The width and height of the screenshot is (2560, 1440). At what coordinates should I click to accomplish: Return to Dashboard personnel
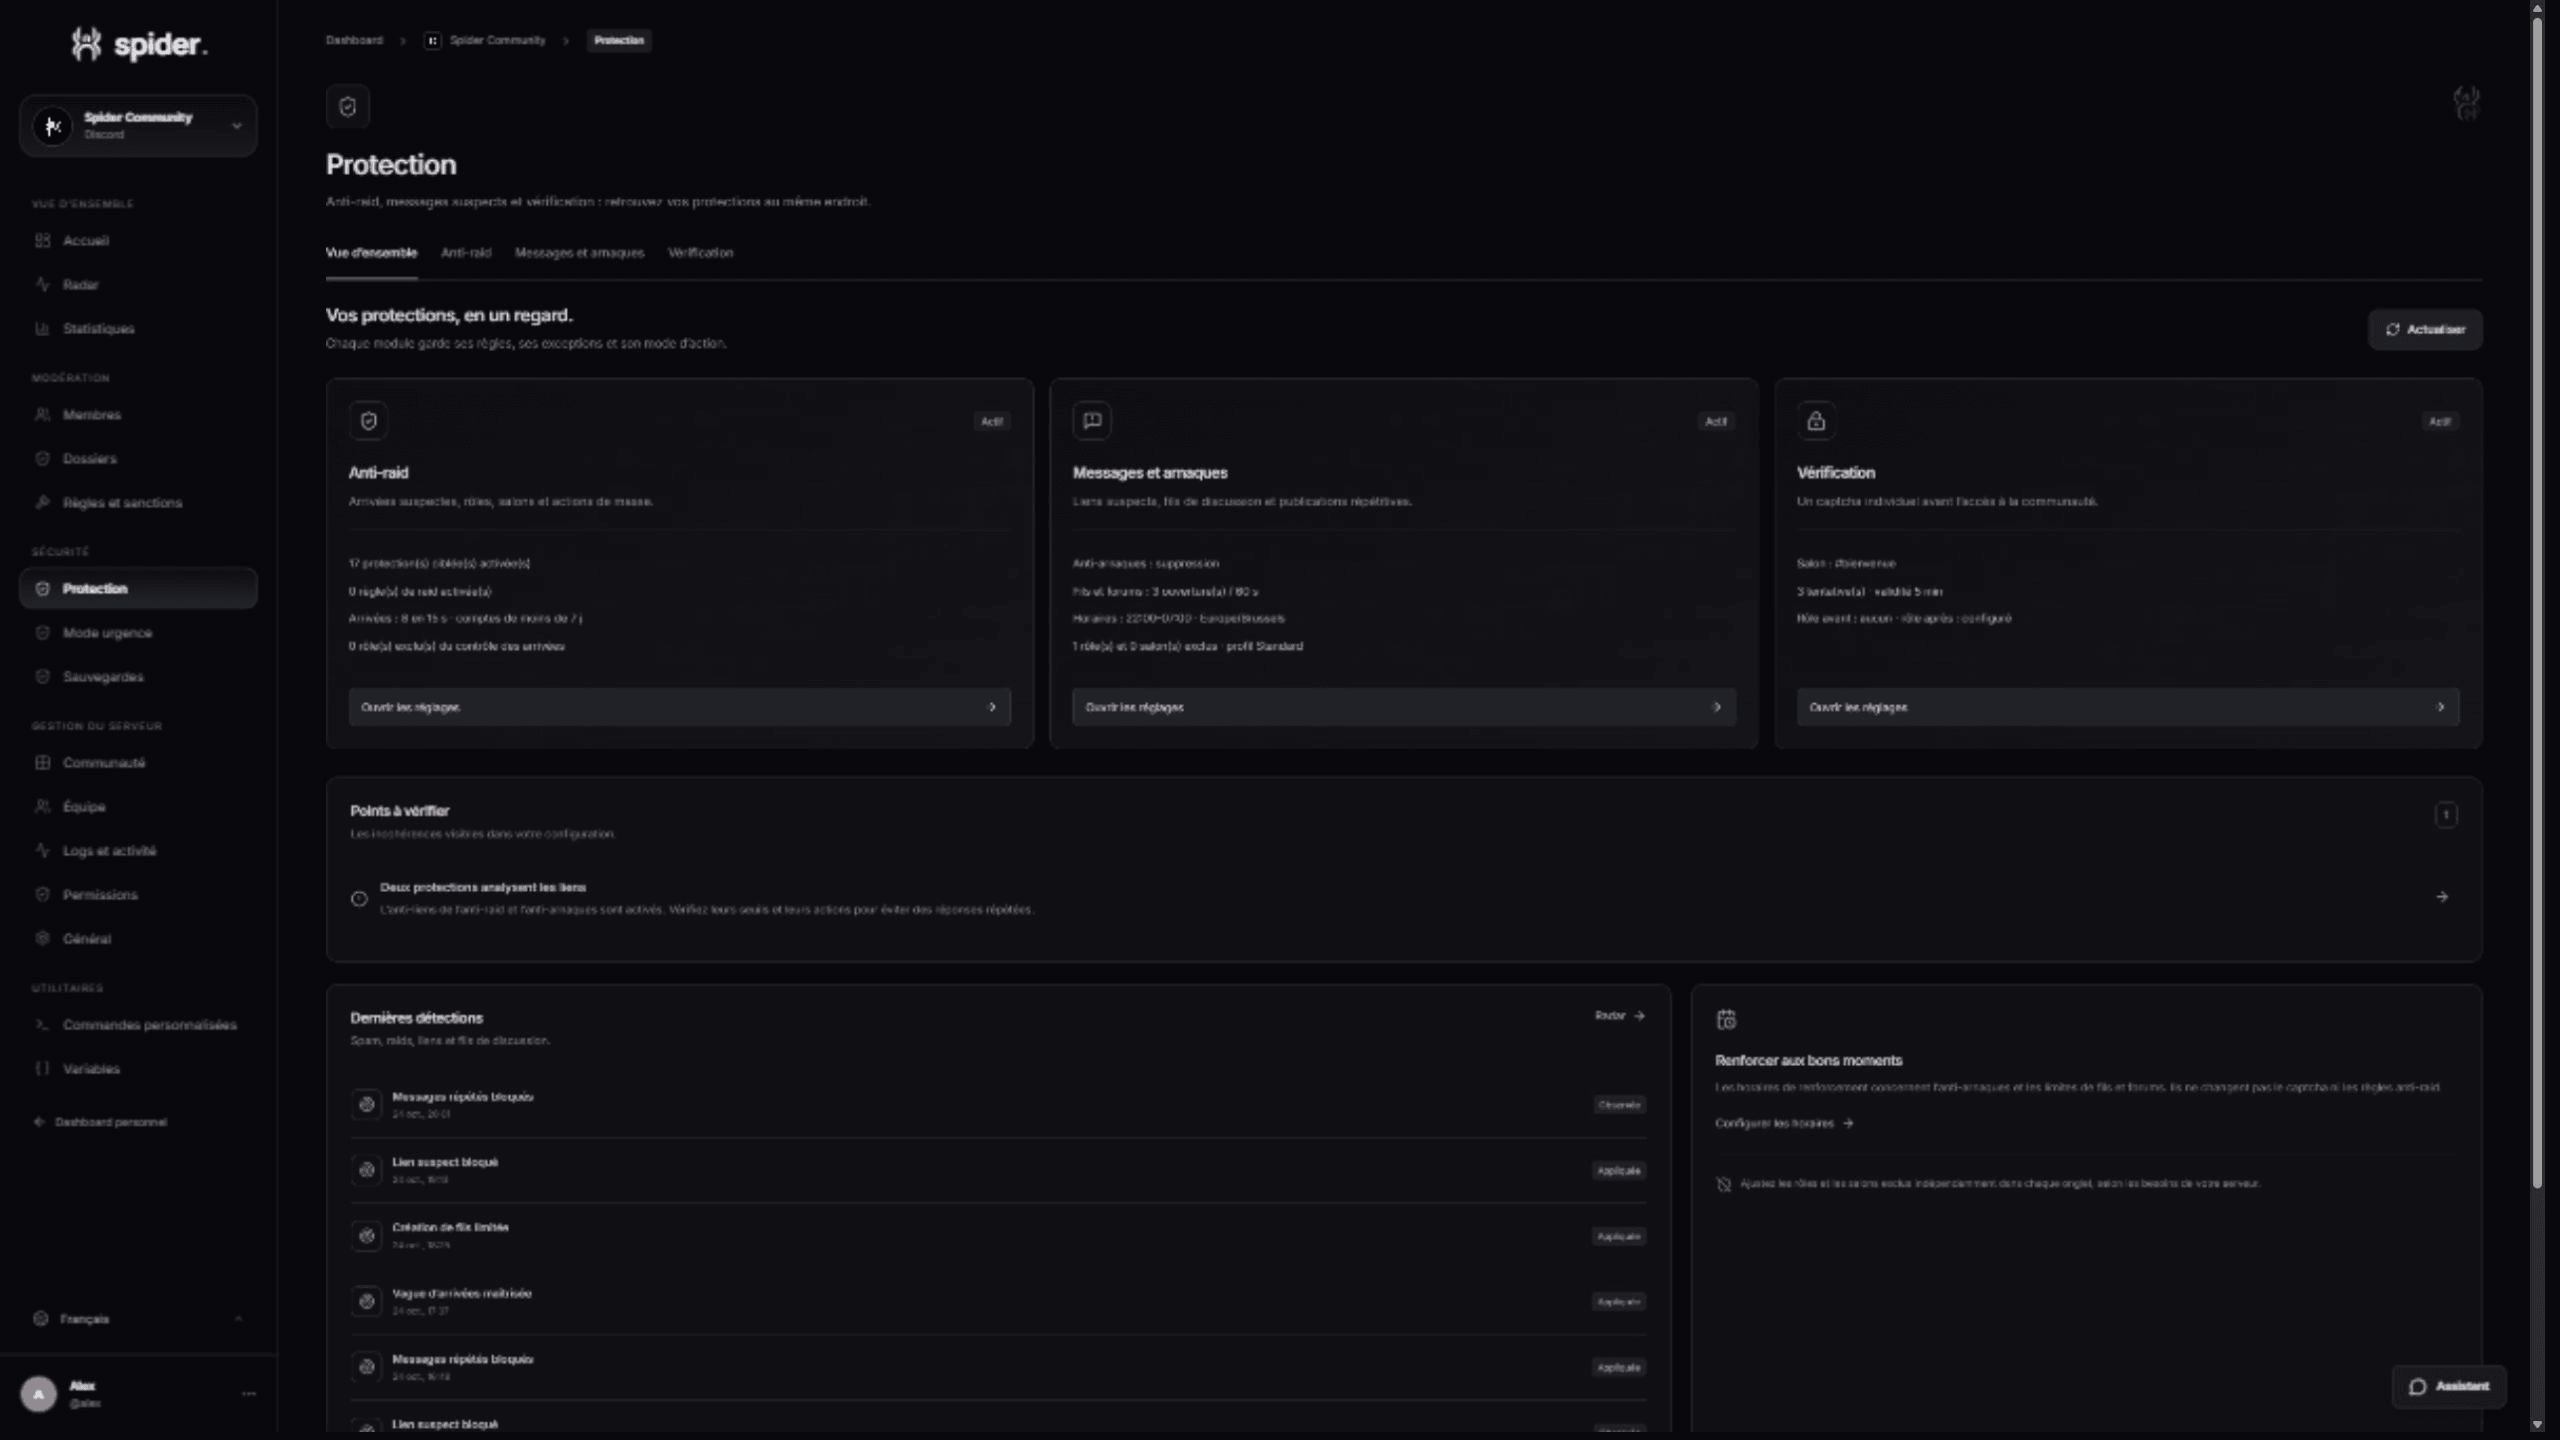[100, 1122]
